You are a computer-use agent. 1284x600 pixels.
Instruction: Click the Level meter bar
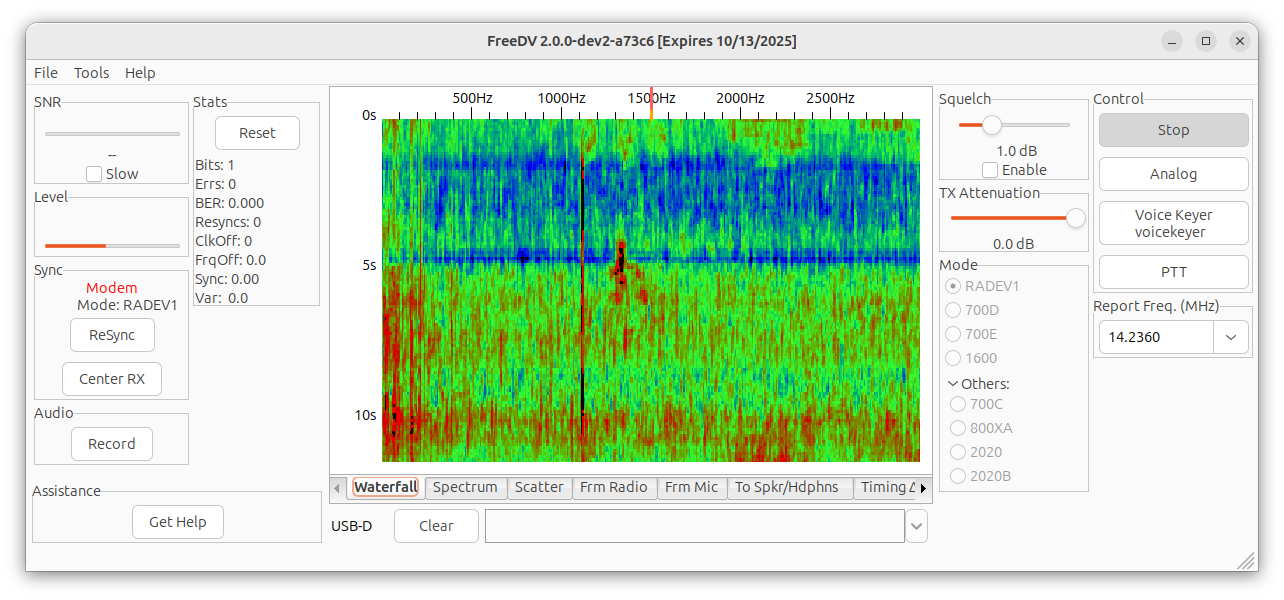pos(112,245)
